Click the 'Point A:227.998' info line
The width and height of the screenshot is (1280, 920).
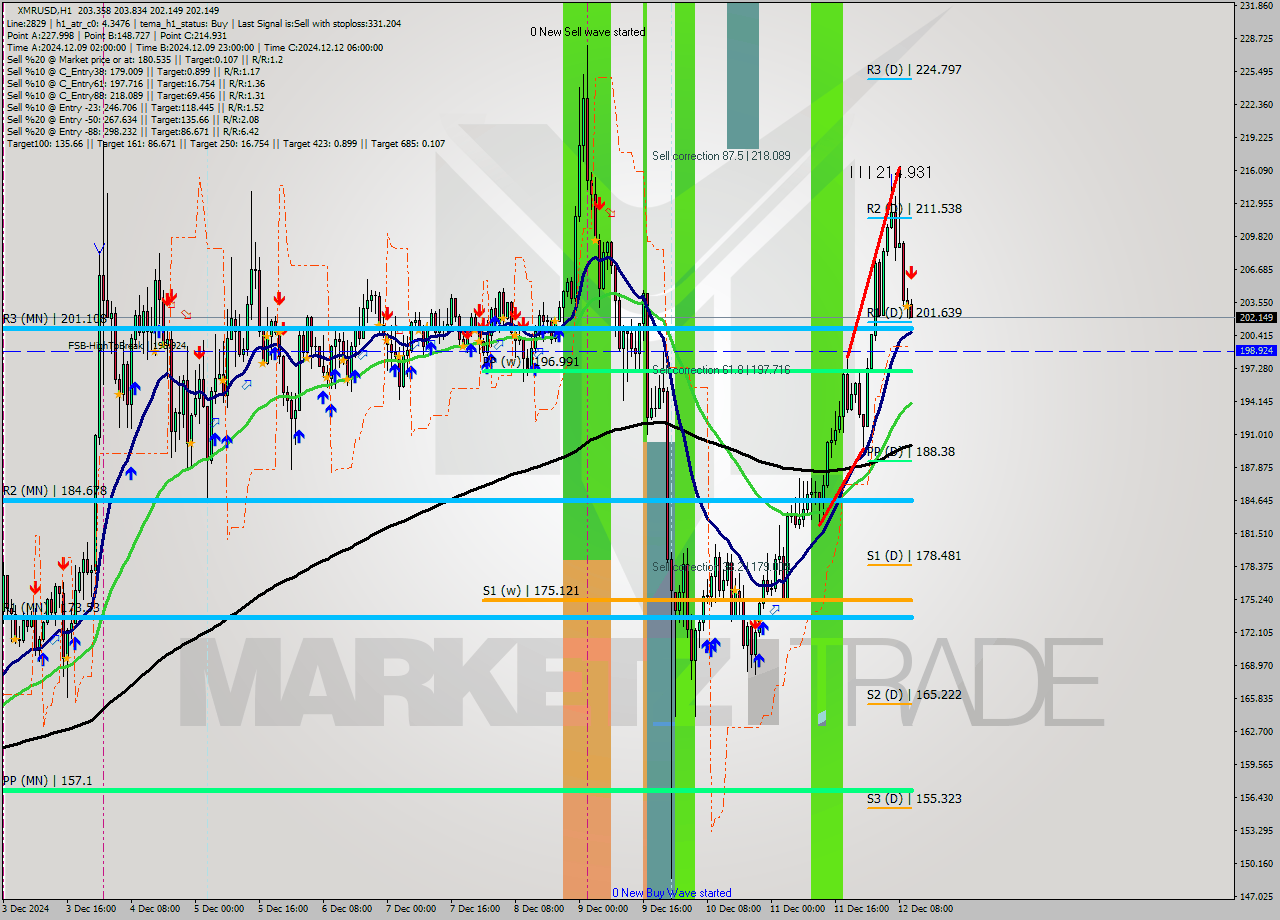(117, 35)
